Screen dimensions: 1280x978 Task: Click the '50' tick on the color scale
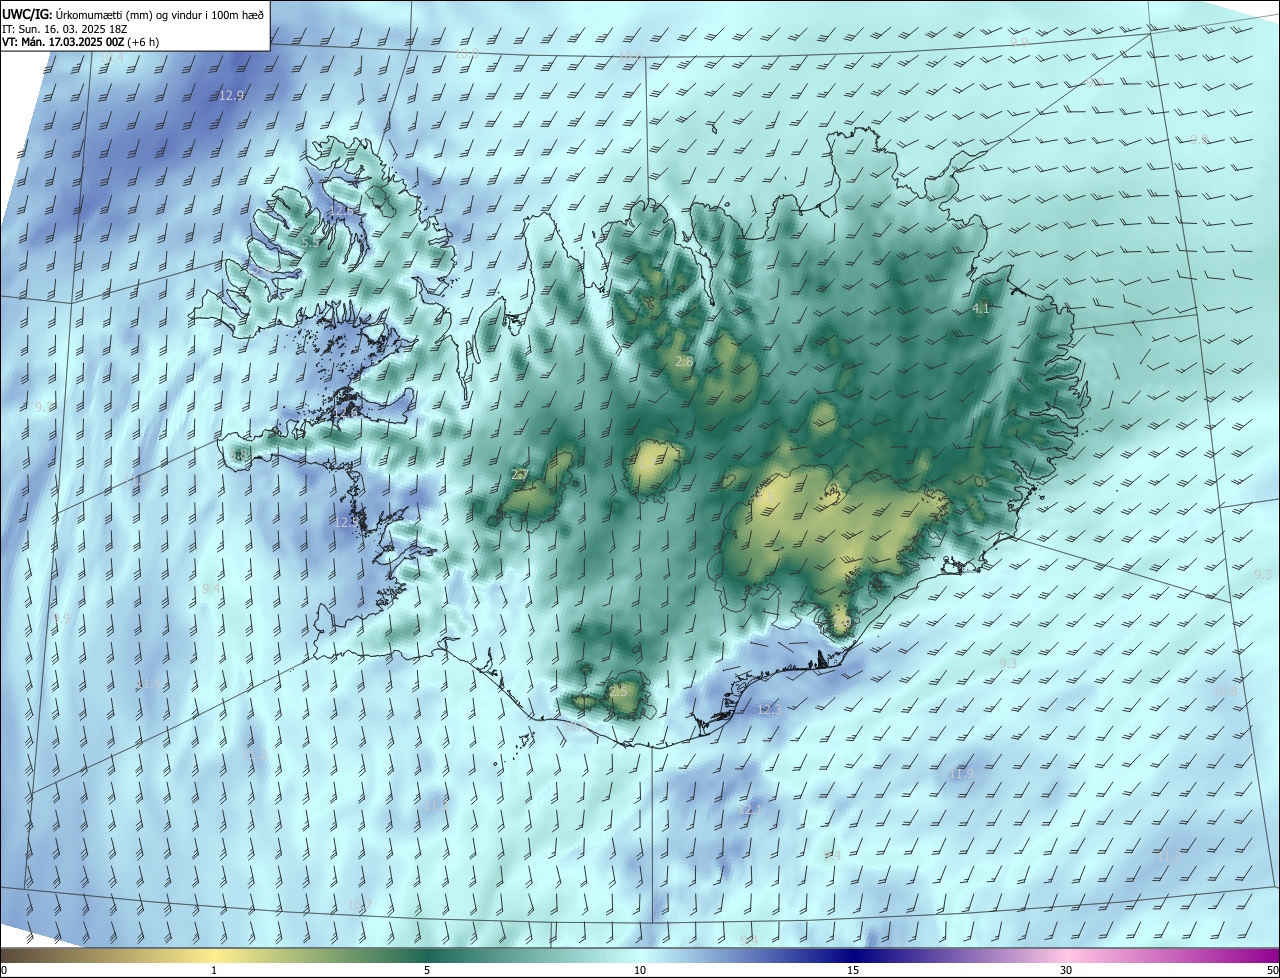pos(1272,971)
